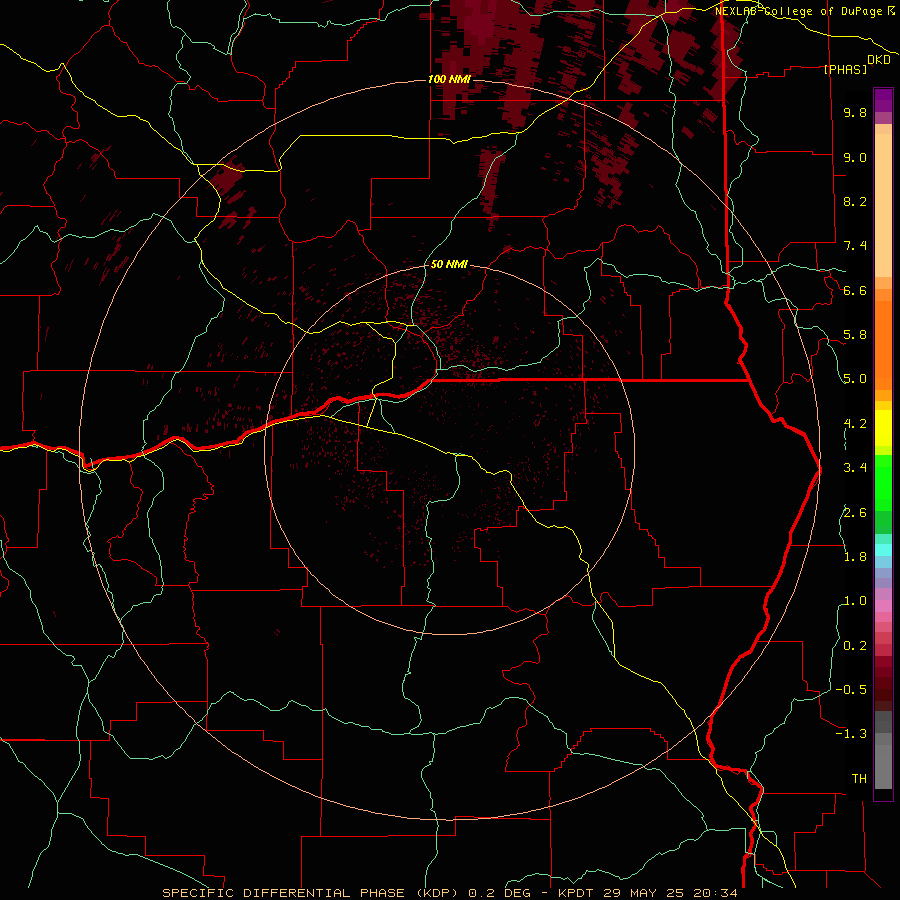Click the 1.0 scale label
Viewport: 900px width, 900px height.
(x=855, y=601)
